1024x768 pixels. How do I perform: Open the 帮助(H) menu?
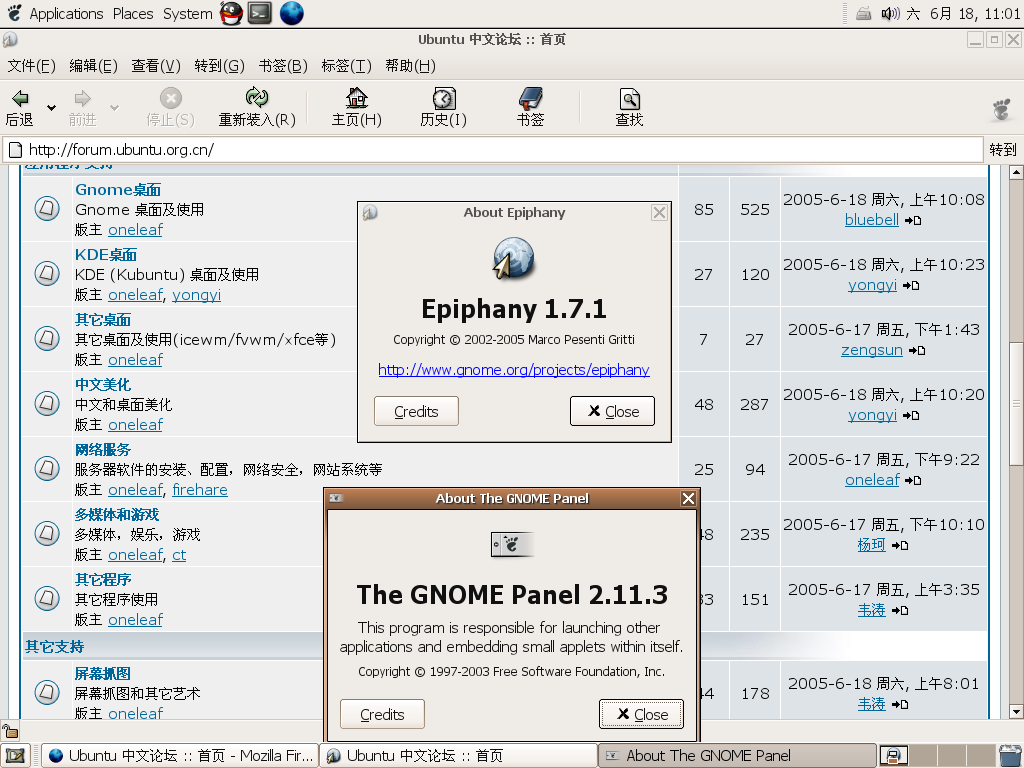410,66
